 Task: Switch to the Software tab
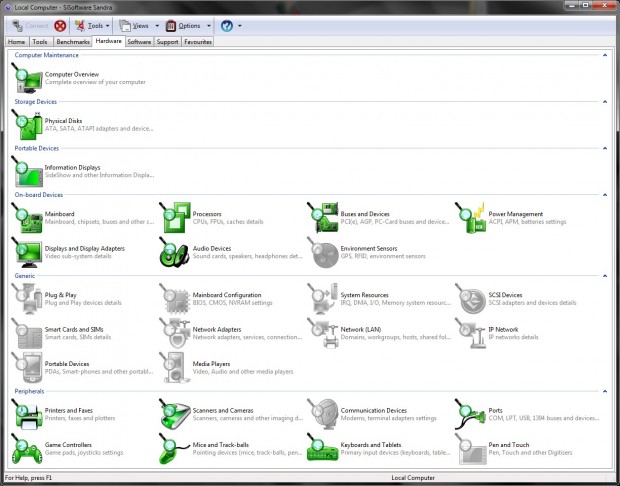click(139, 42)
